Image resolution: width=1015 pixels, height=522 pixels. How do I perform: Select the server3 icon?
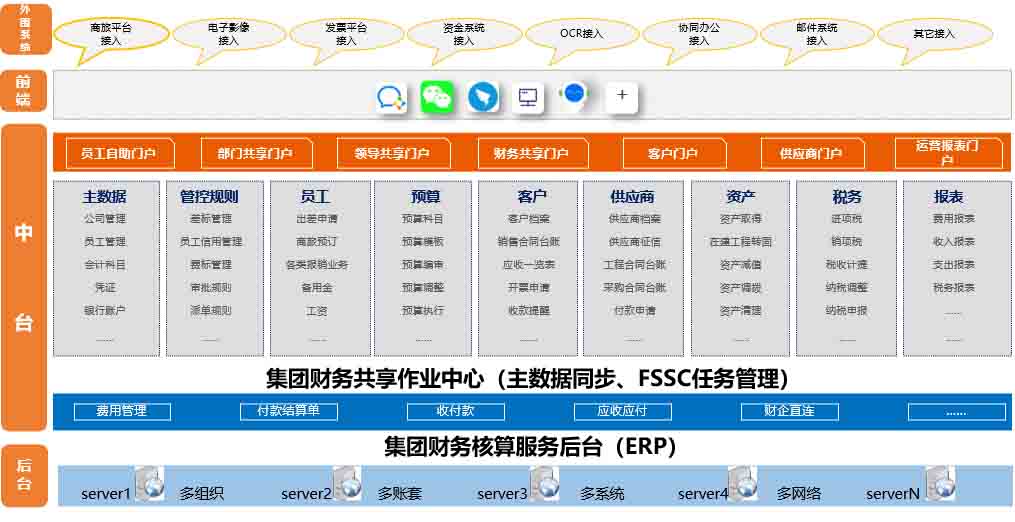(545, 485)
